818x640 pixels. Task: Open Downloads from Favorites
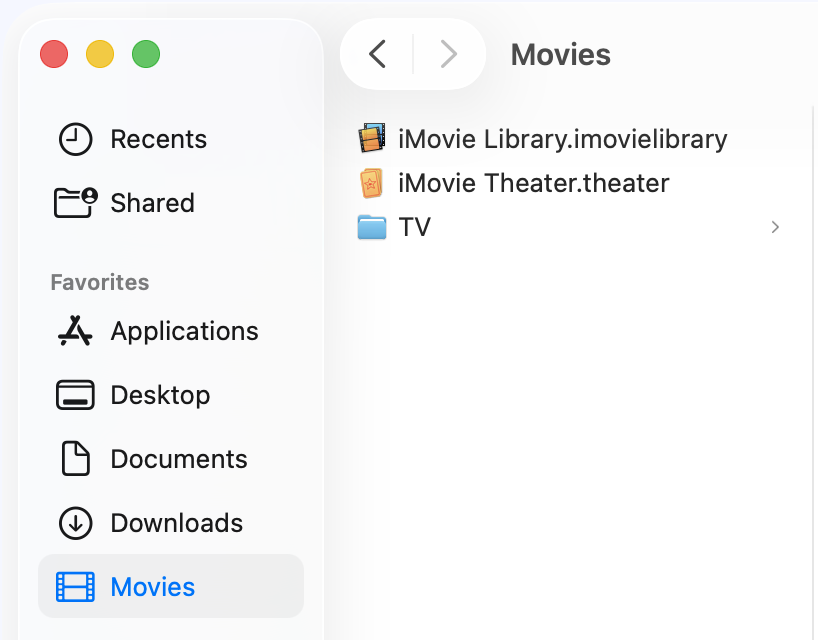click(176, 523)
